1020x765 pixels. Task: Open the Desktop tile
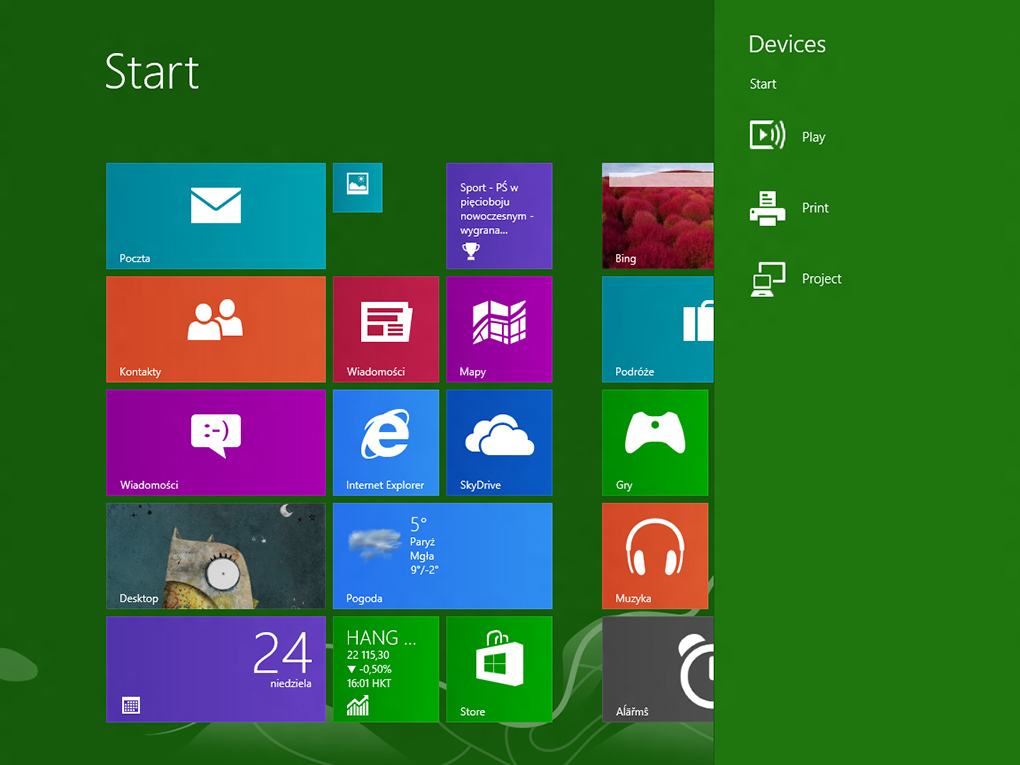click(215, 555)
